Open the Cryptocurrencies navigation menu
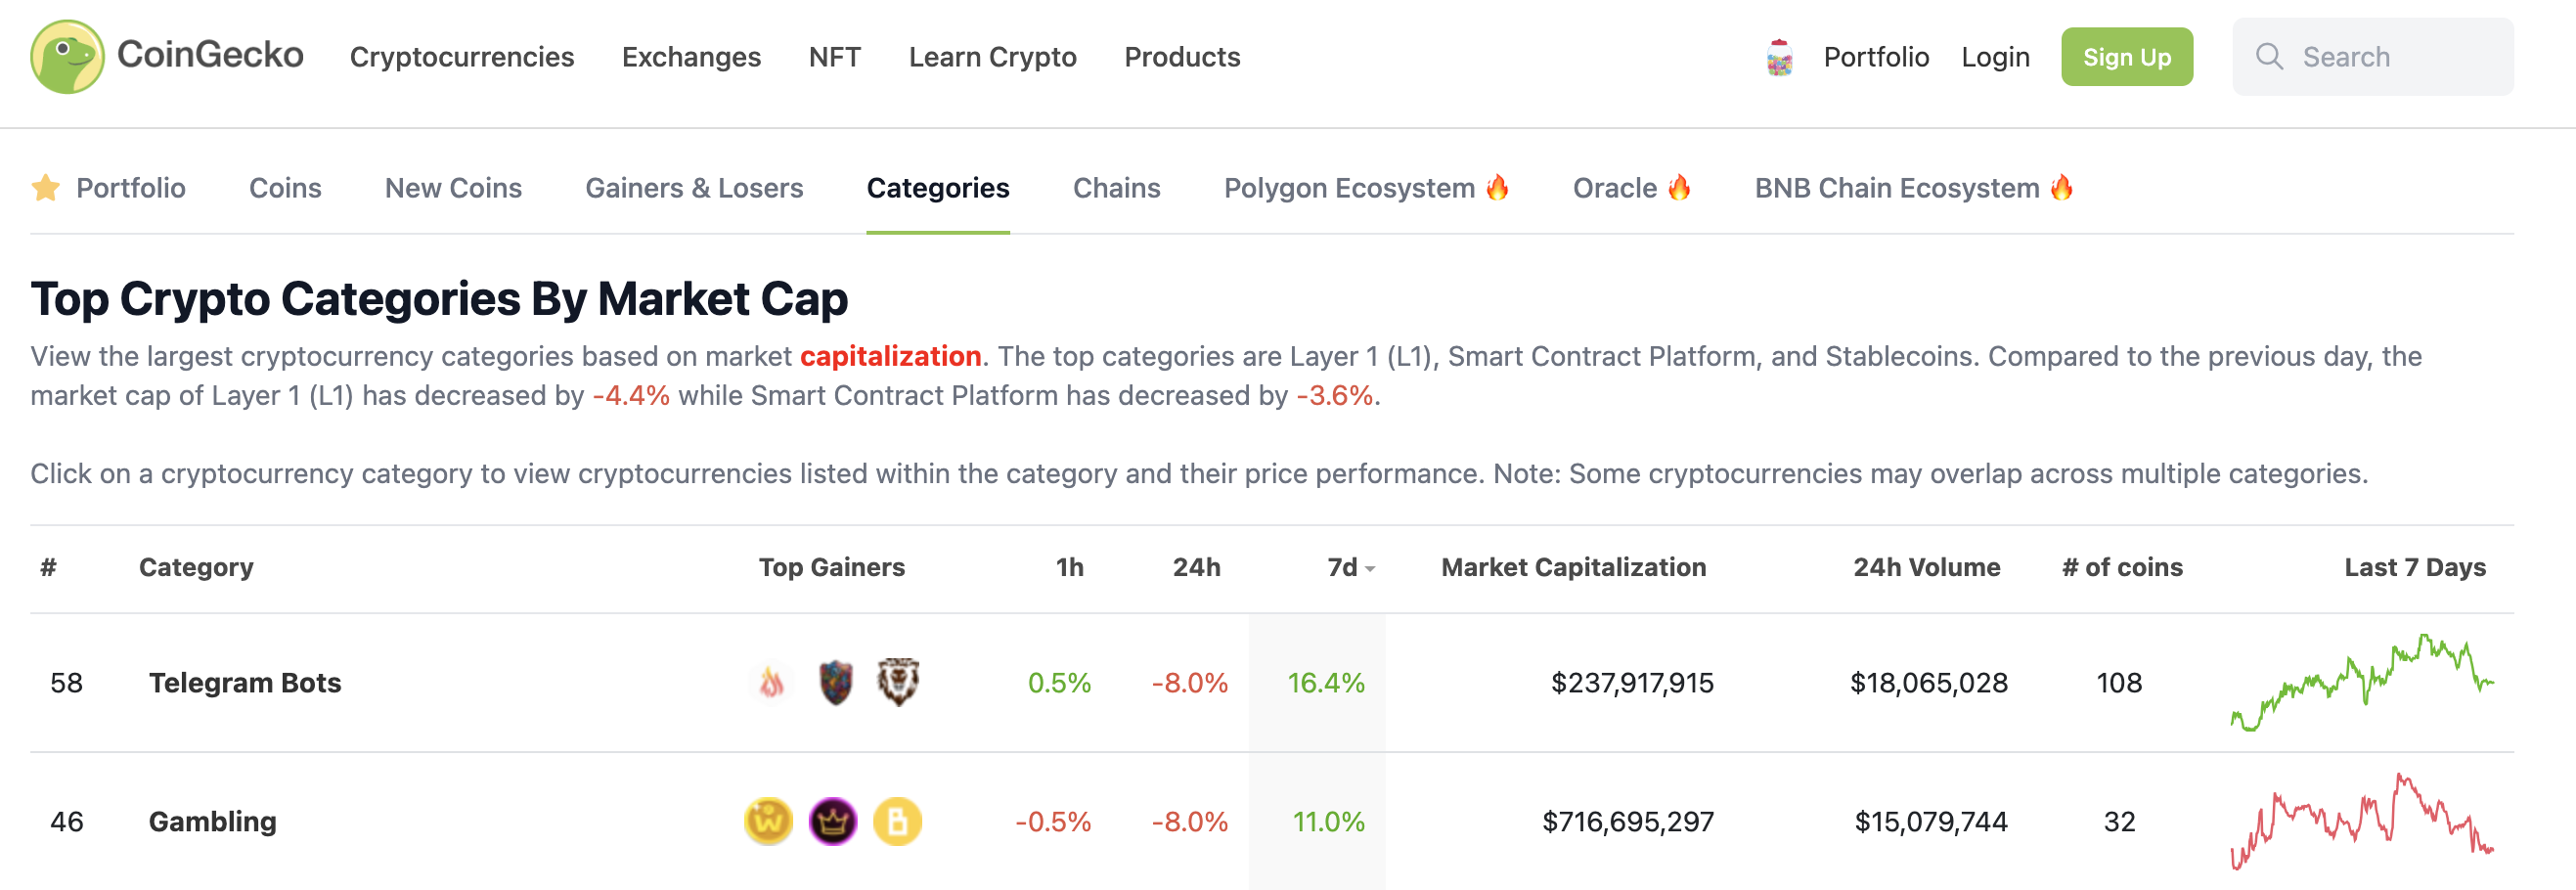Image resolution: width=2576 pixels, height=890 pixels. (x=462, y=57)
